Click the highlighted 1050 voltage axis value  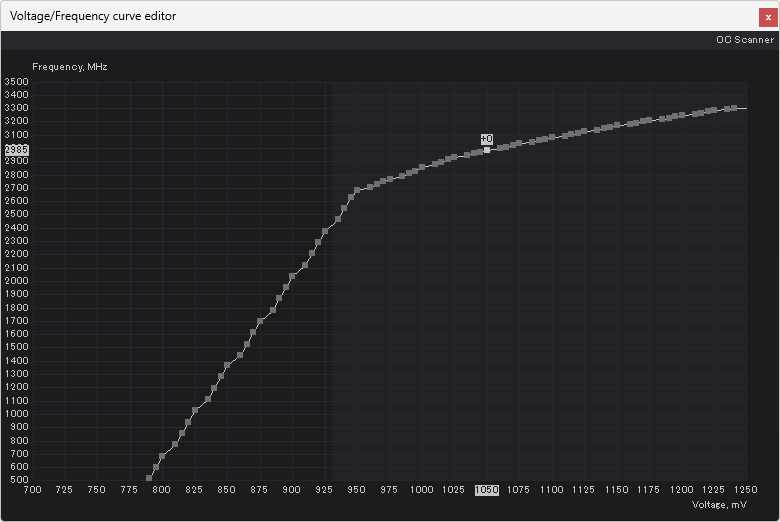tap(487, 490)
